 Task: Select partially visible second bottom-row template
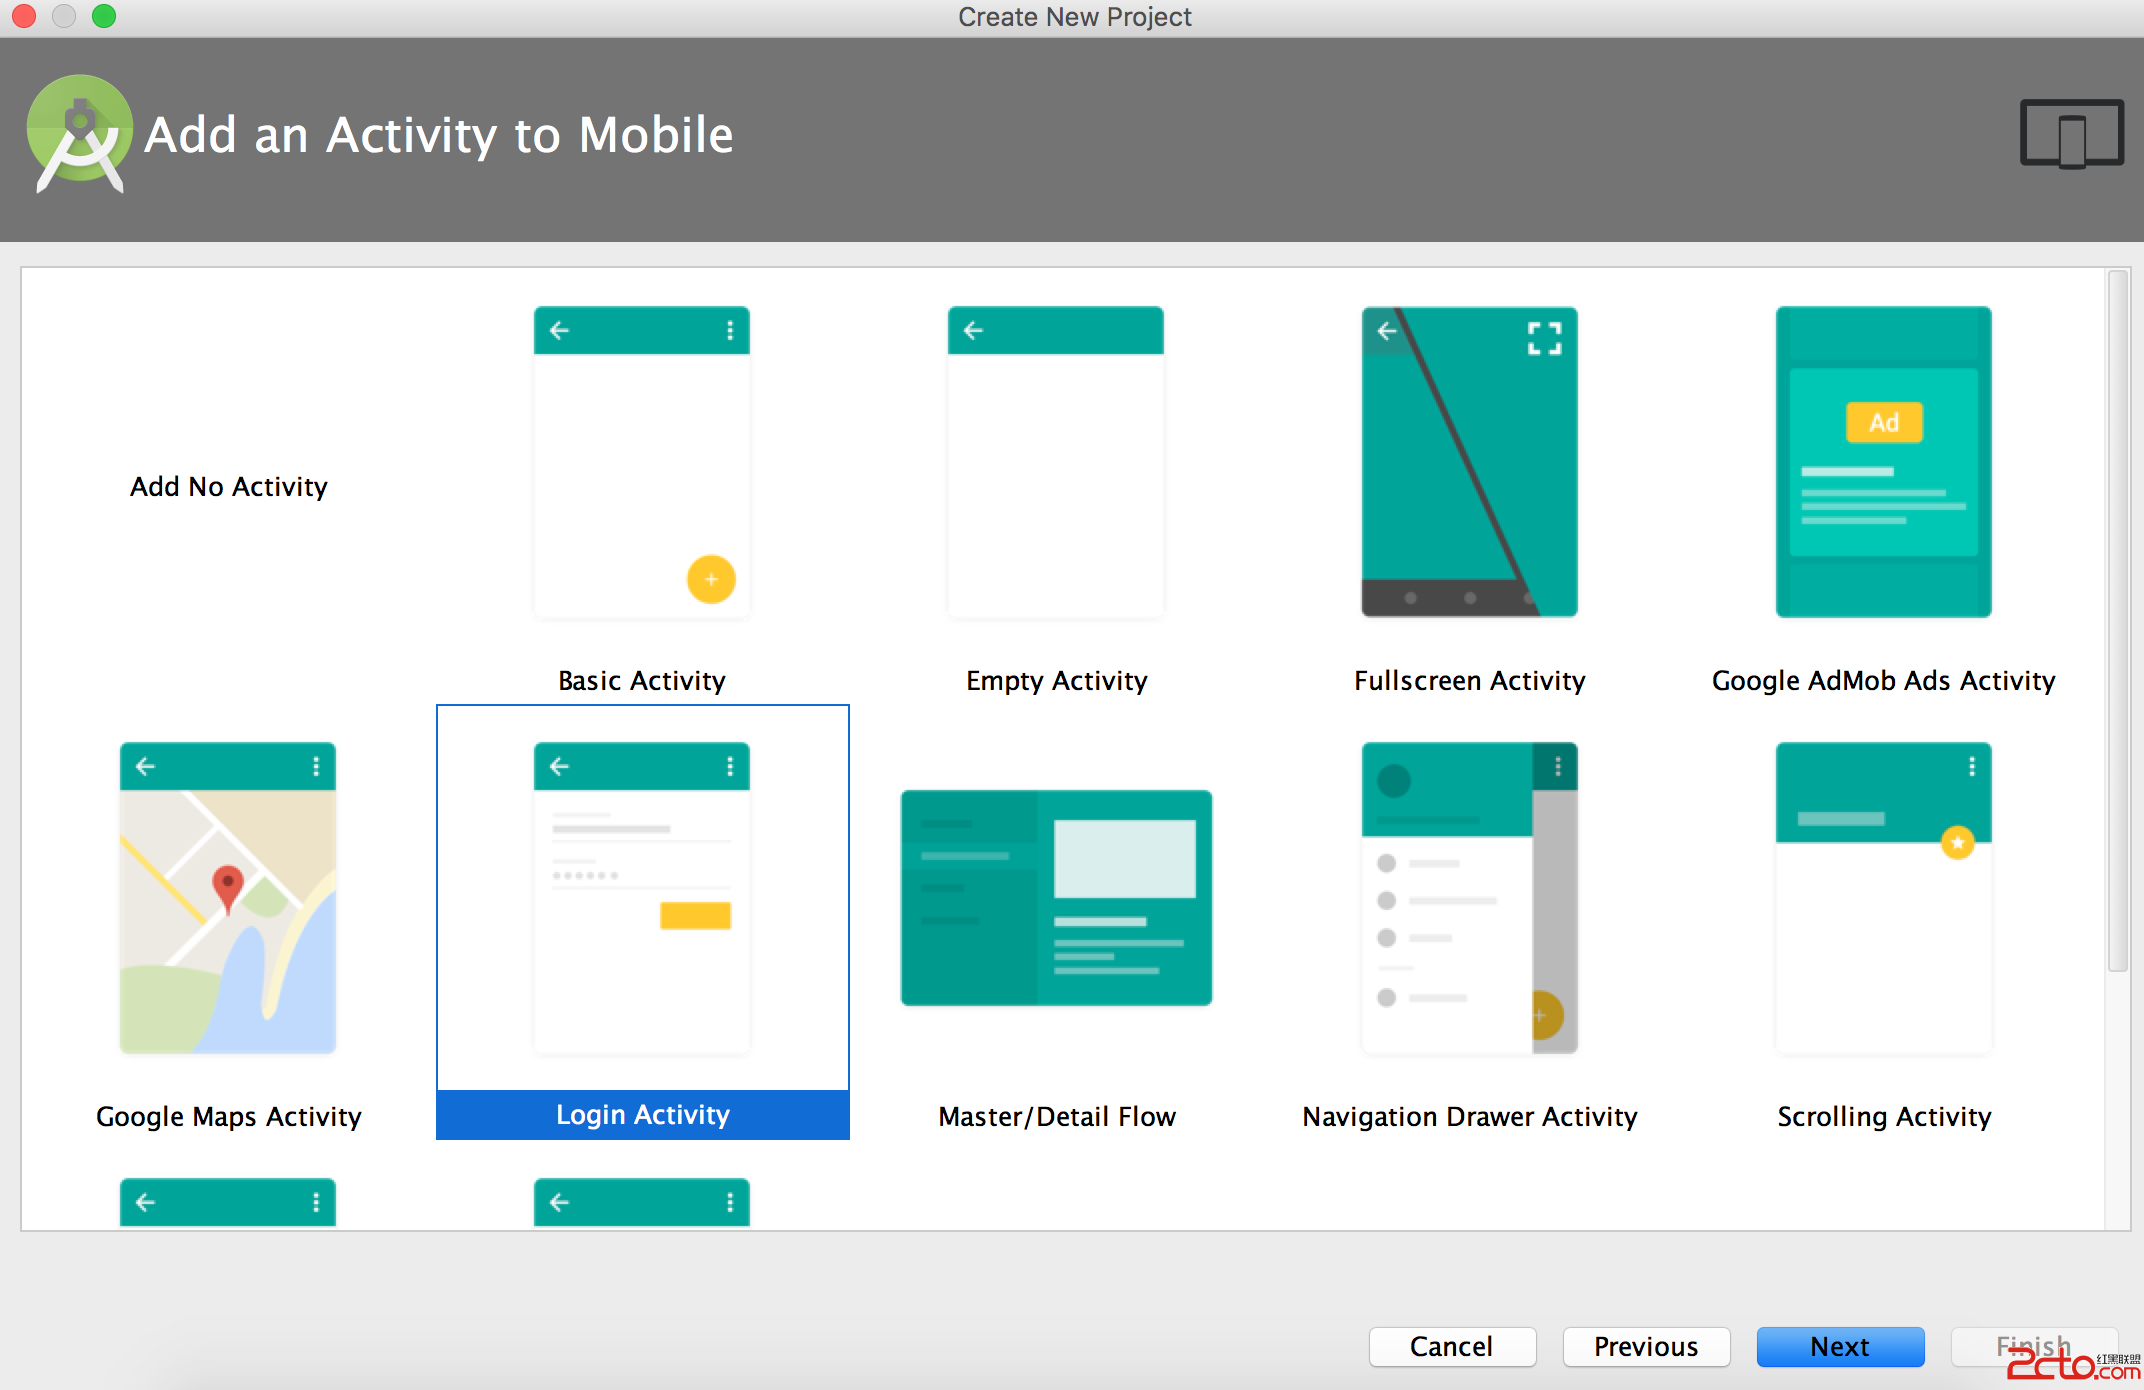(641, 1202)
